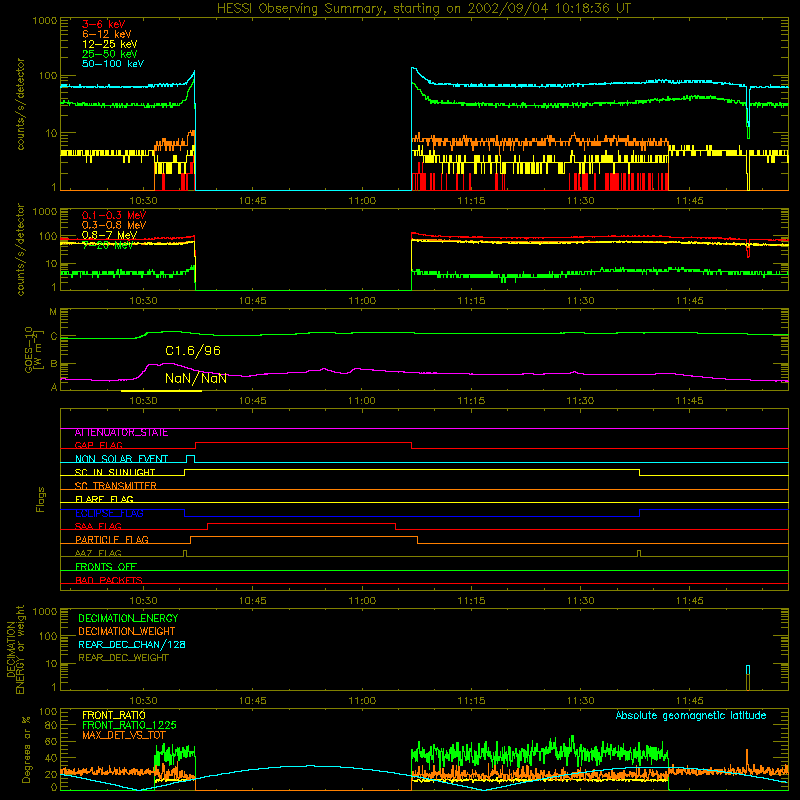Click the Flags vertical axis title
The height and width of the screenshot is (800, 800).
pos(41,499)
